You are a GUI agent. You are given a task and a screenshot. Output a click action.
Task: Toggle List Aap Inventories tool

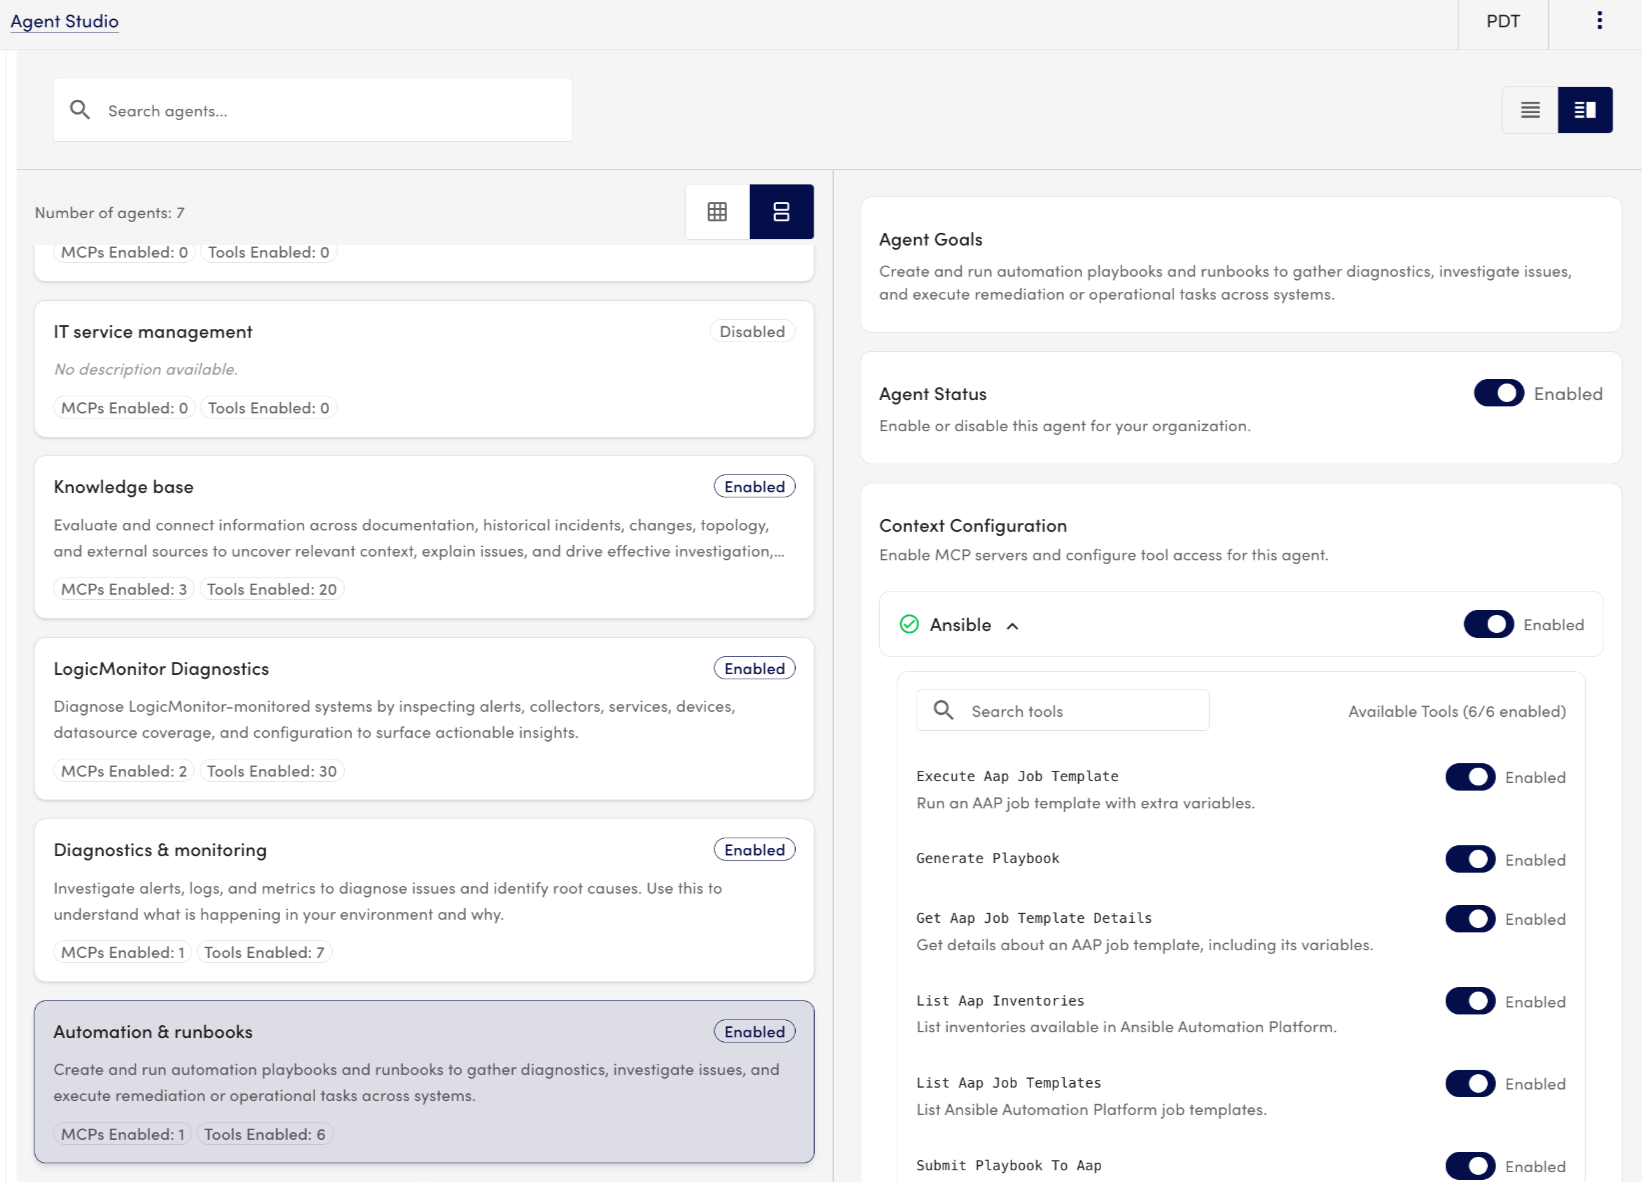click(1470, 1001)
